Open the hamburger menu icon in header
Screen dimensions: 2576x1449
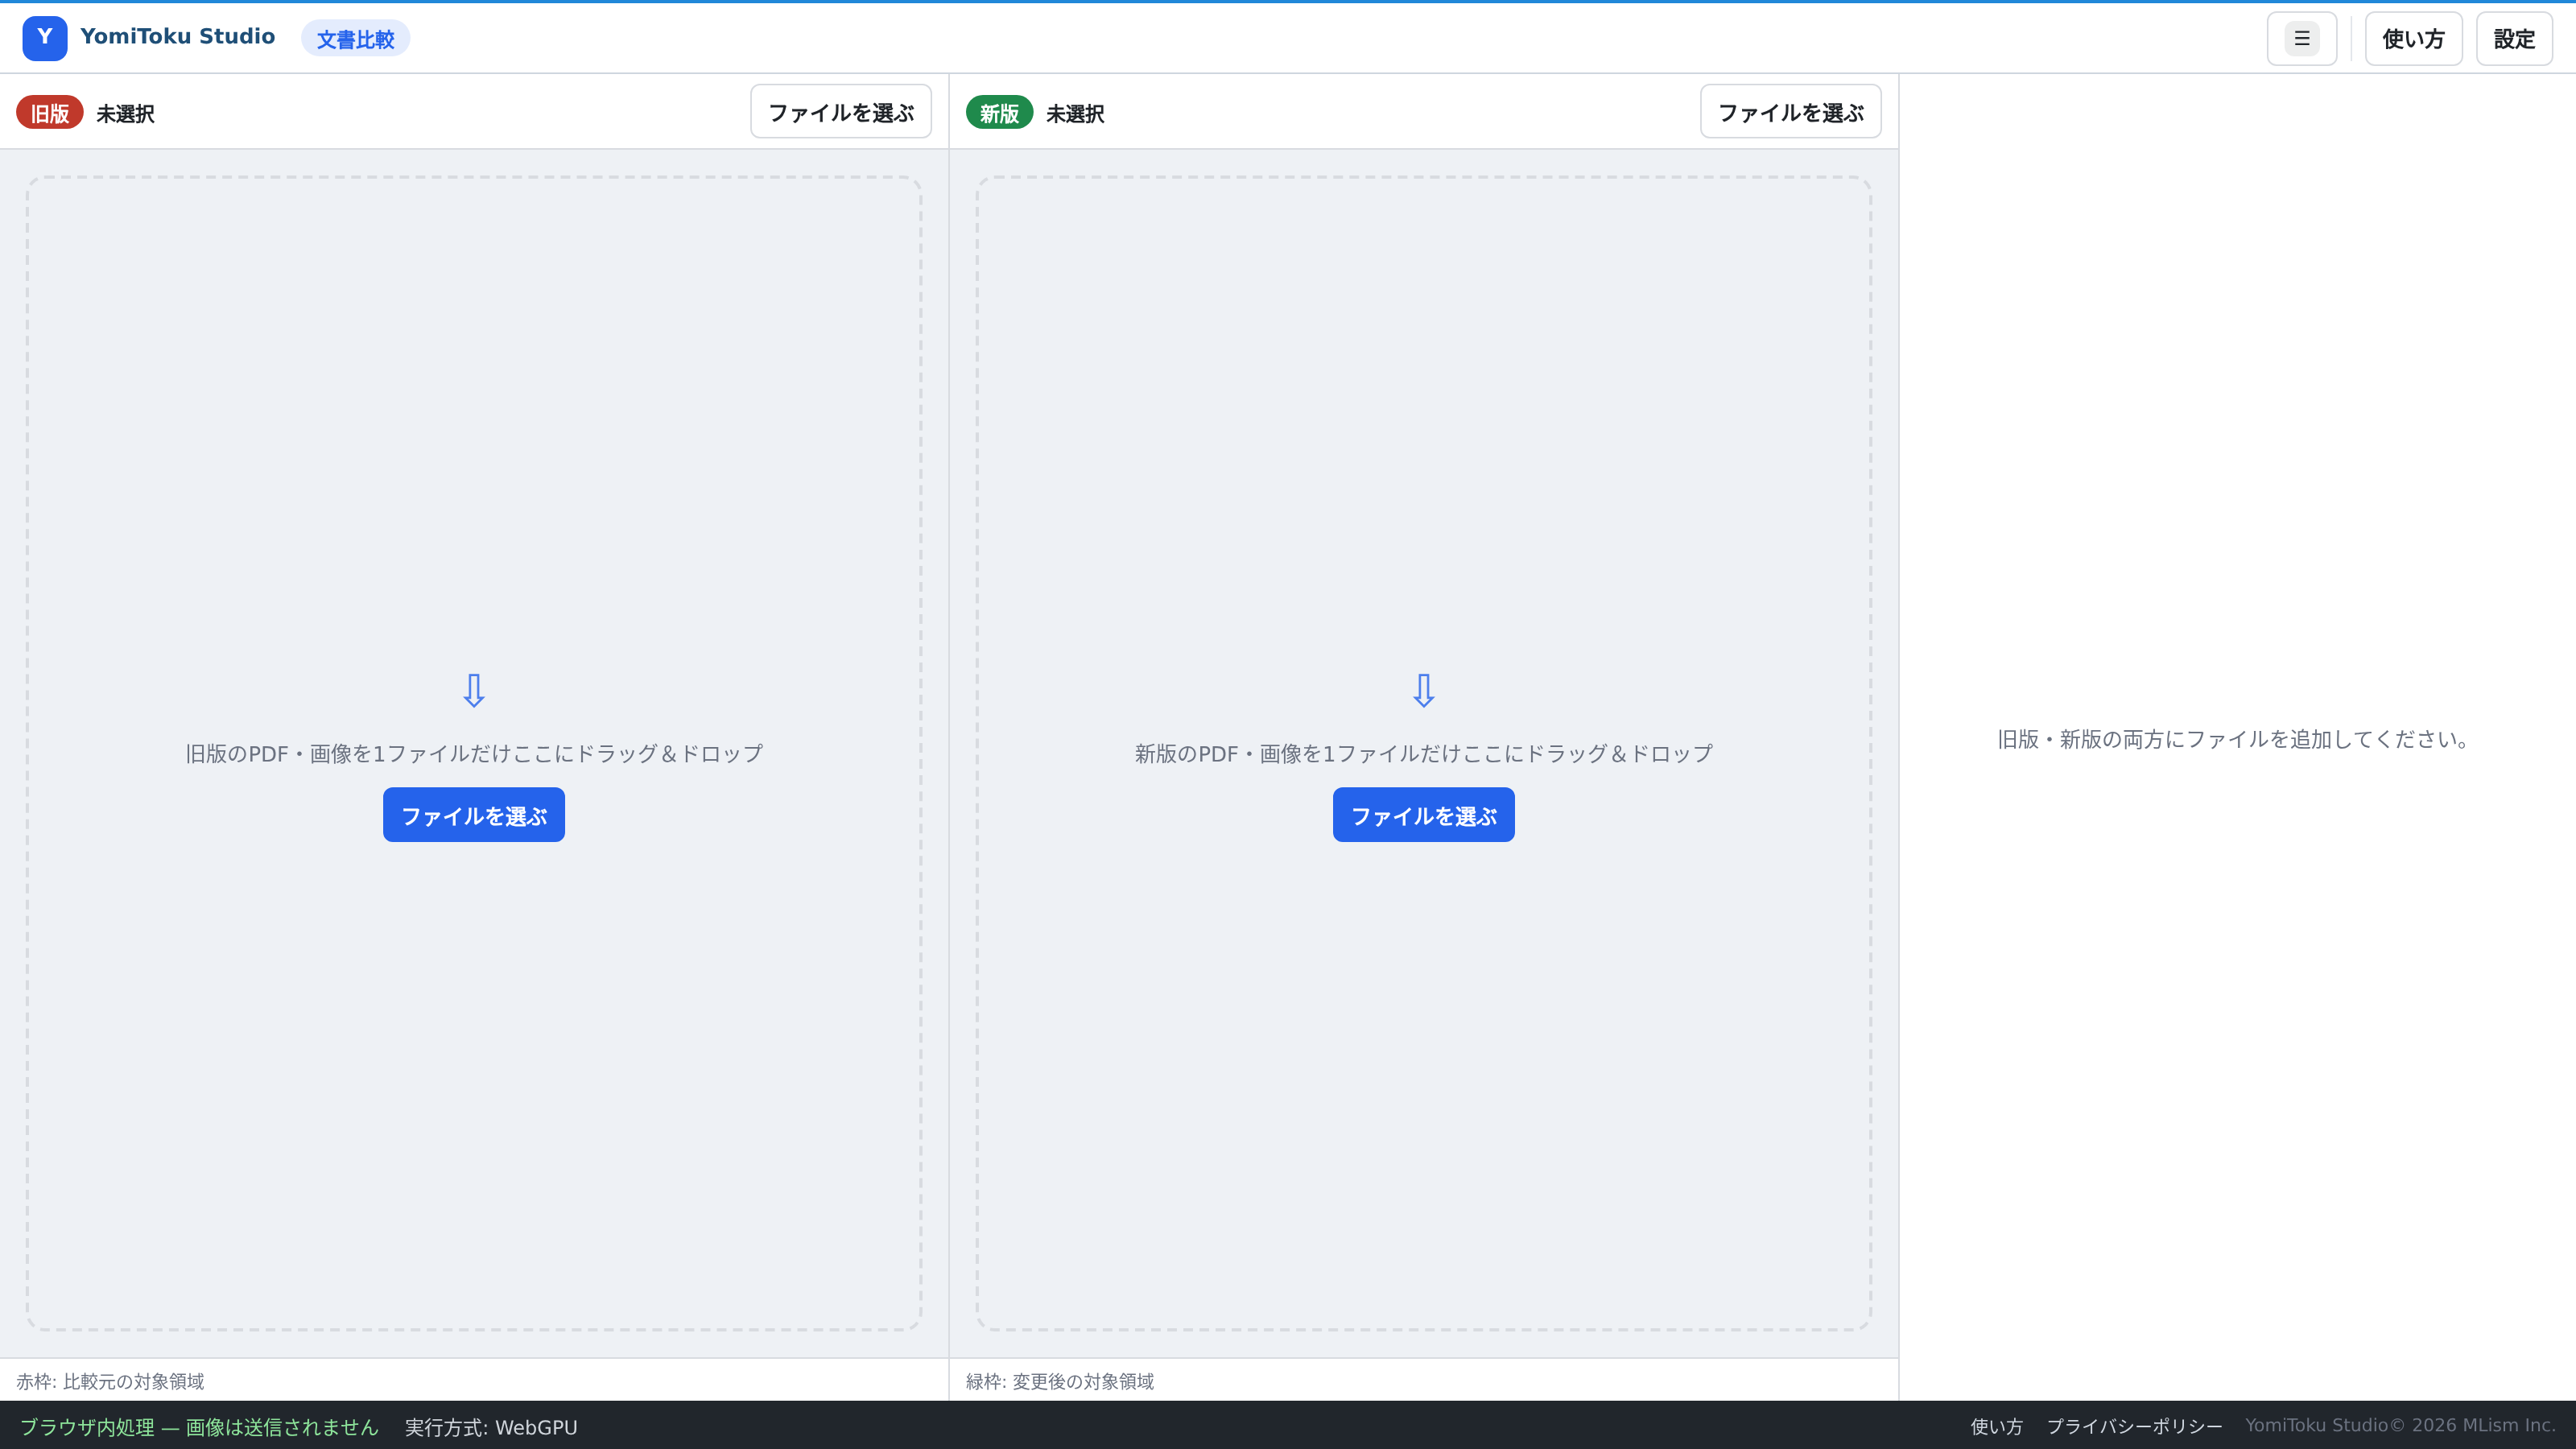pos(2301,39)
